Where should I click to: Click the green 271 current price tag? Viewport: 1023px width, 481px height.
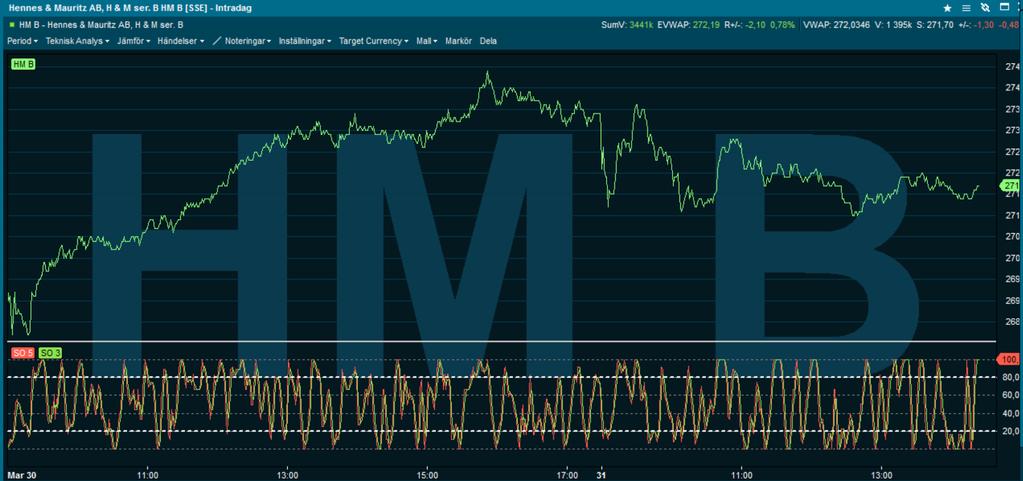coord(1011,186)
